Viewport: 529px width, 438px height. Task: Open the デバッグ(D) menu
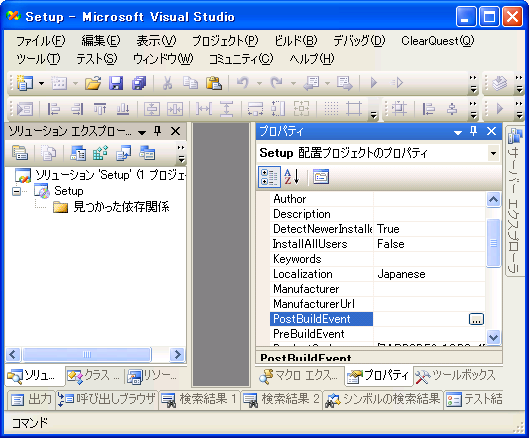(359, 41)
